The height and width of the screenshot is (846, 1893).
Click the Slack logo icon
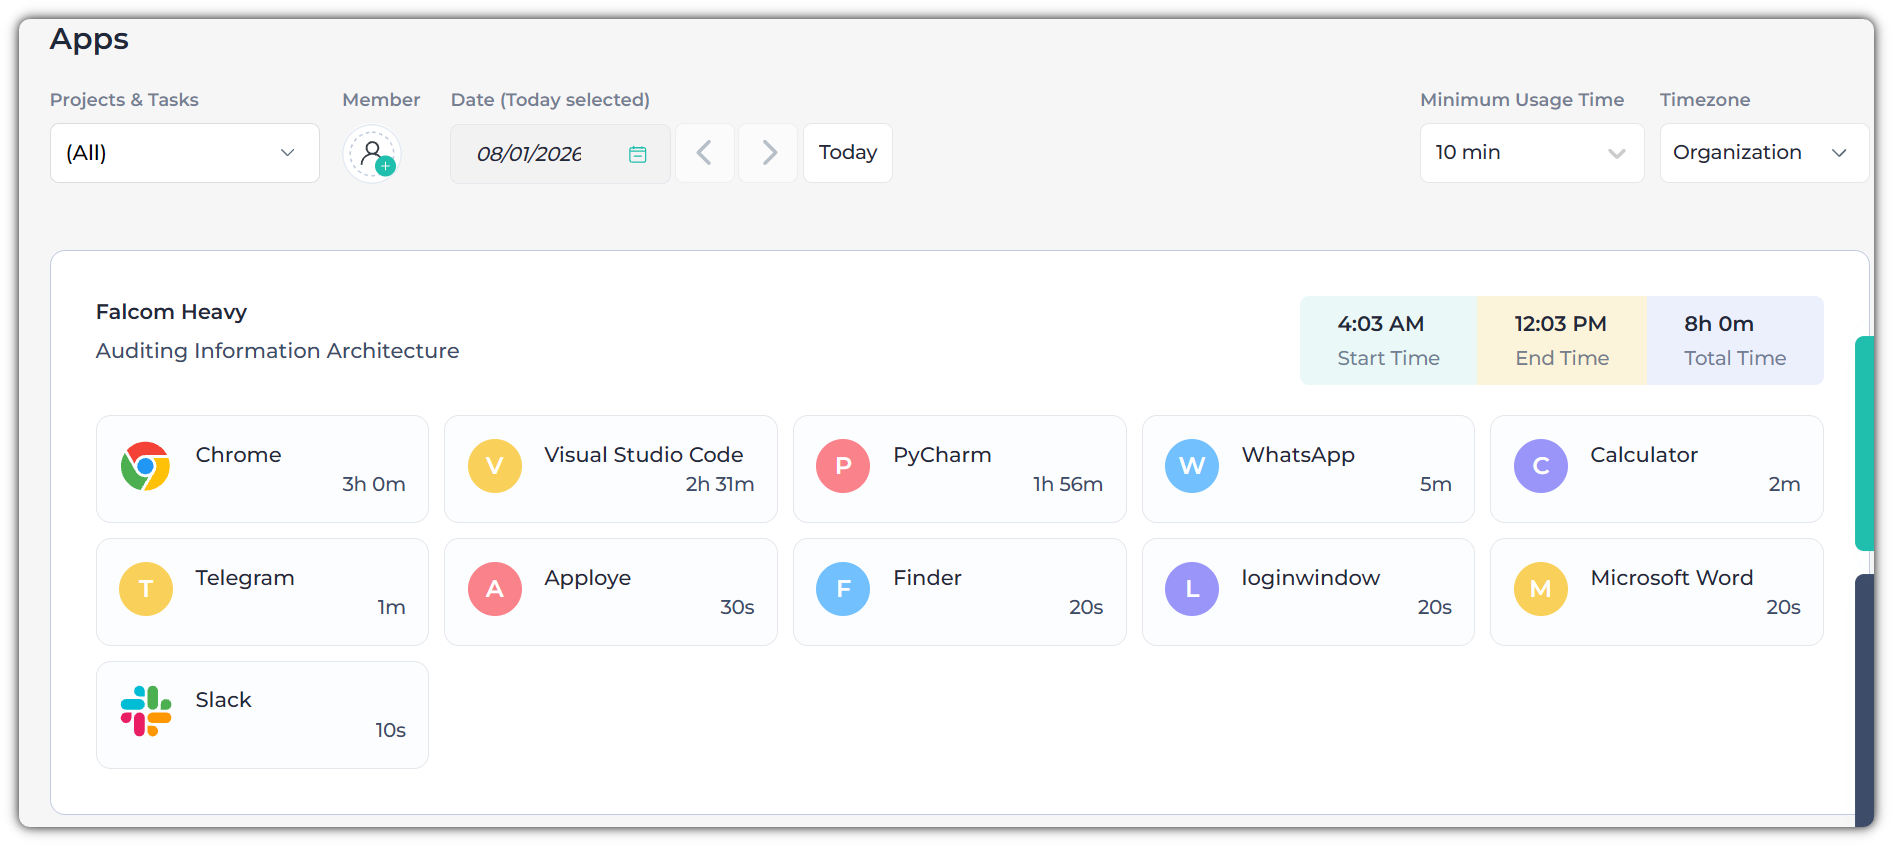pyautogui.click(x=145, y=711)
